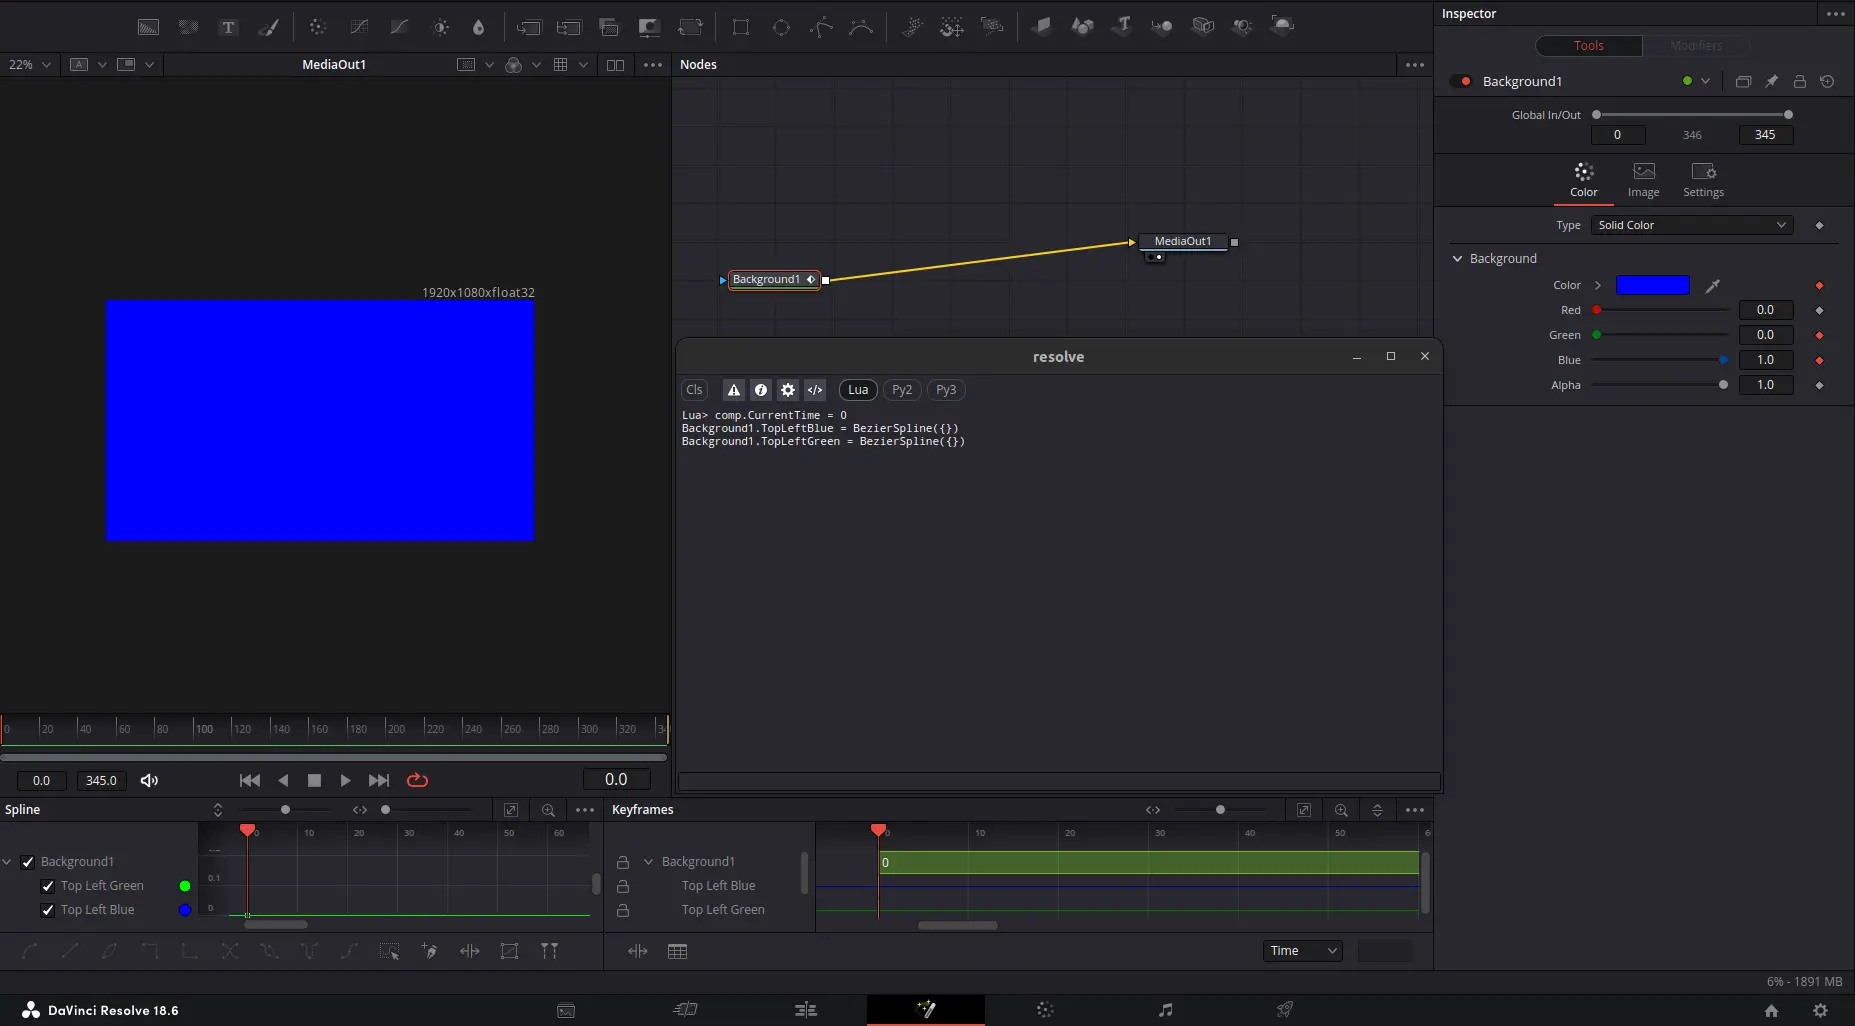This screenshot has width=1855, height=1026.
Task: Open the Image tab in Inspector
Action: pyautogui.click(x=1643, y=180)
